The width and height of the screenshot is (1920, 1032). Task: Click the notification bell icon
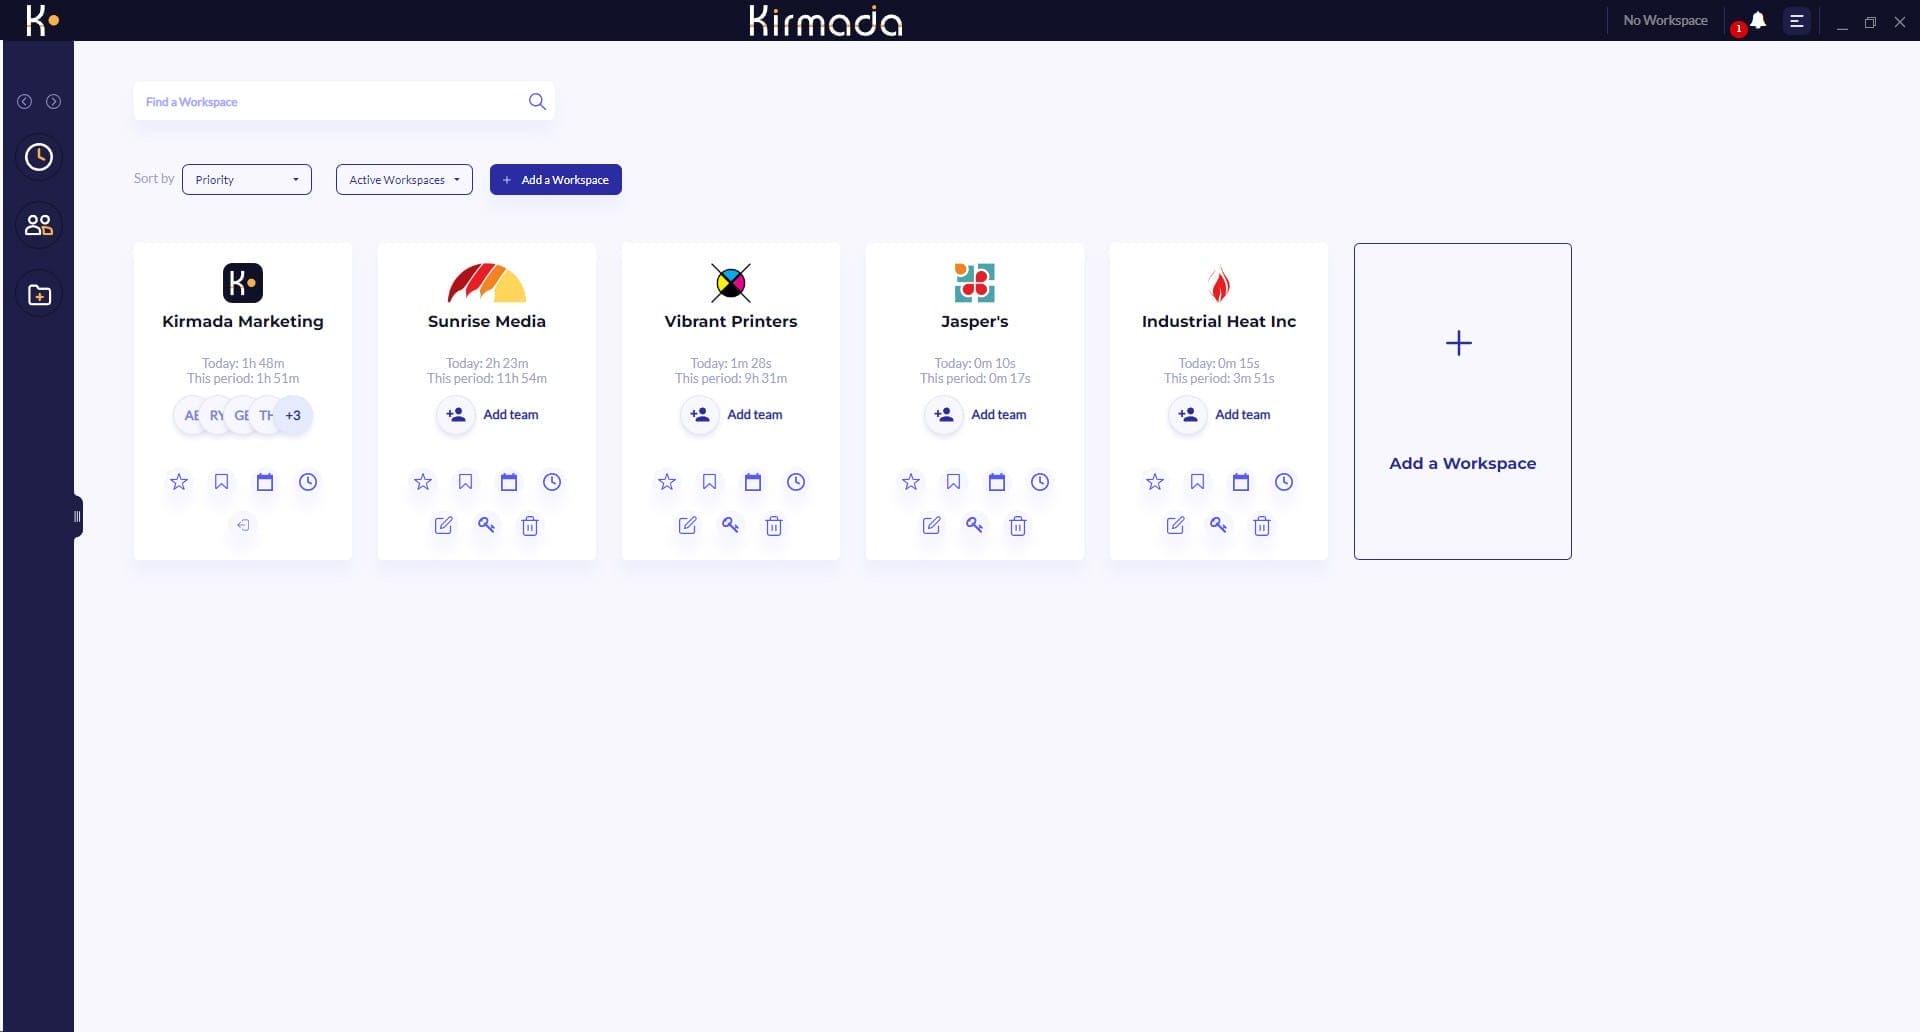click(1757, 20)
